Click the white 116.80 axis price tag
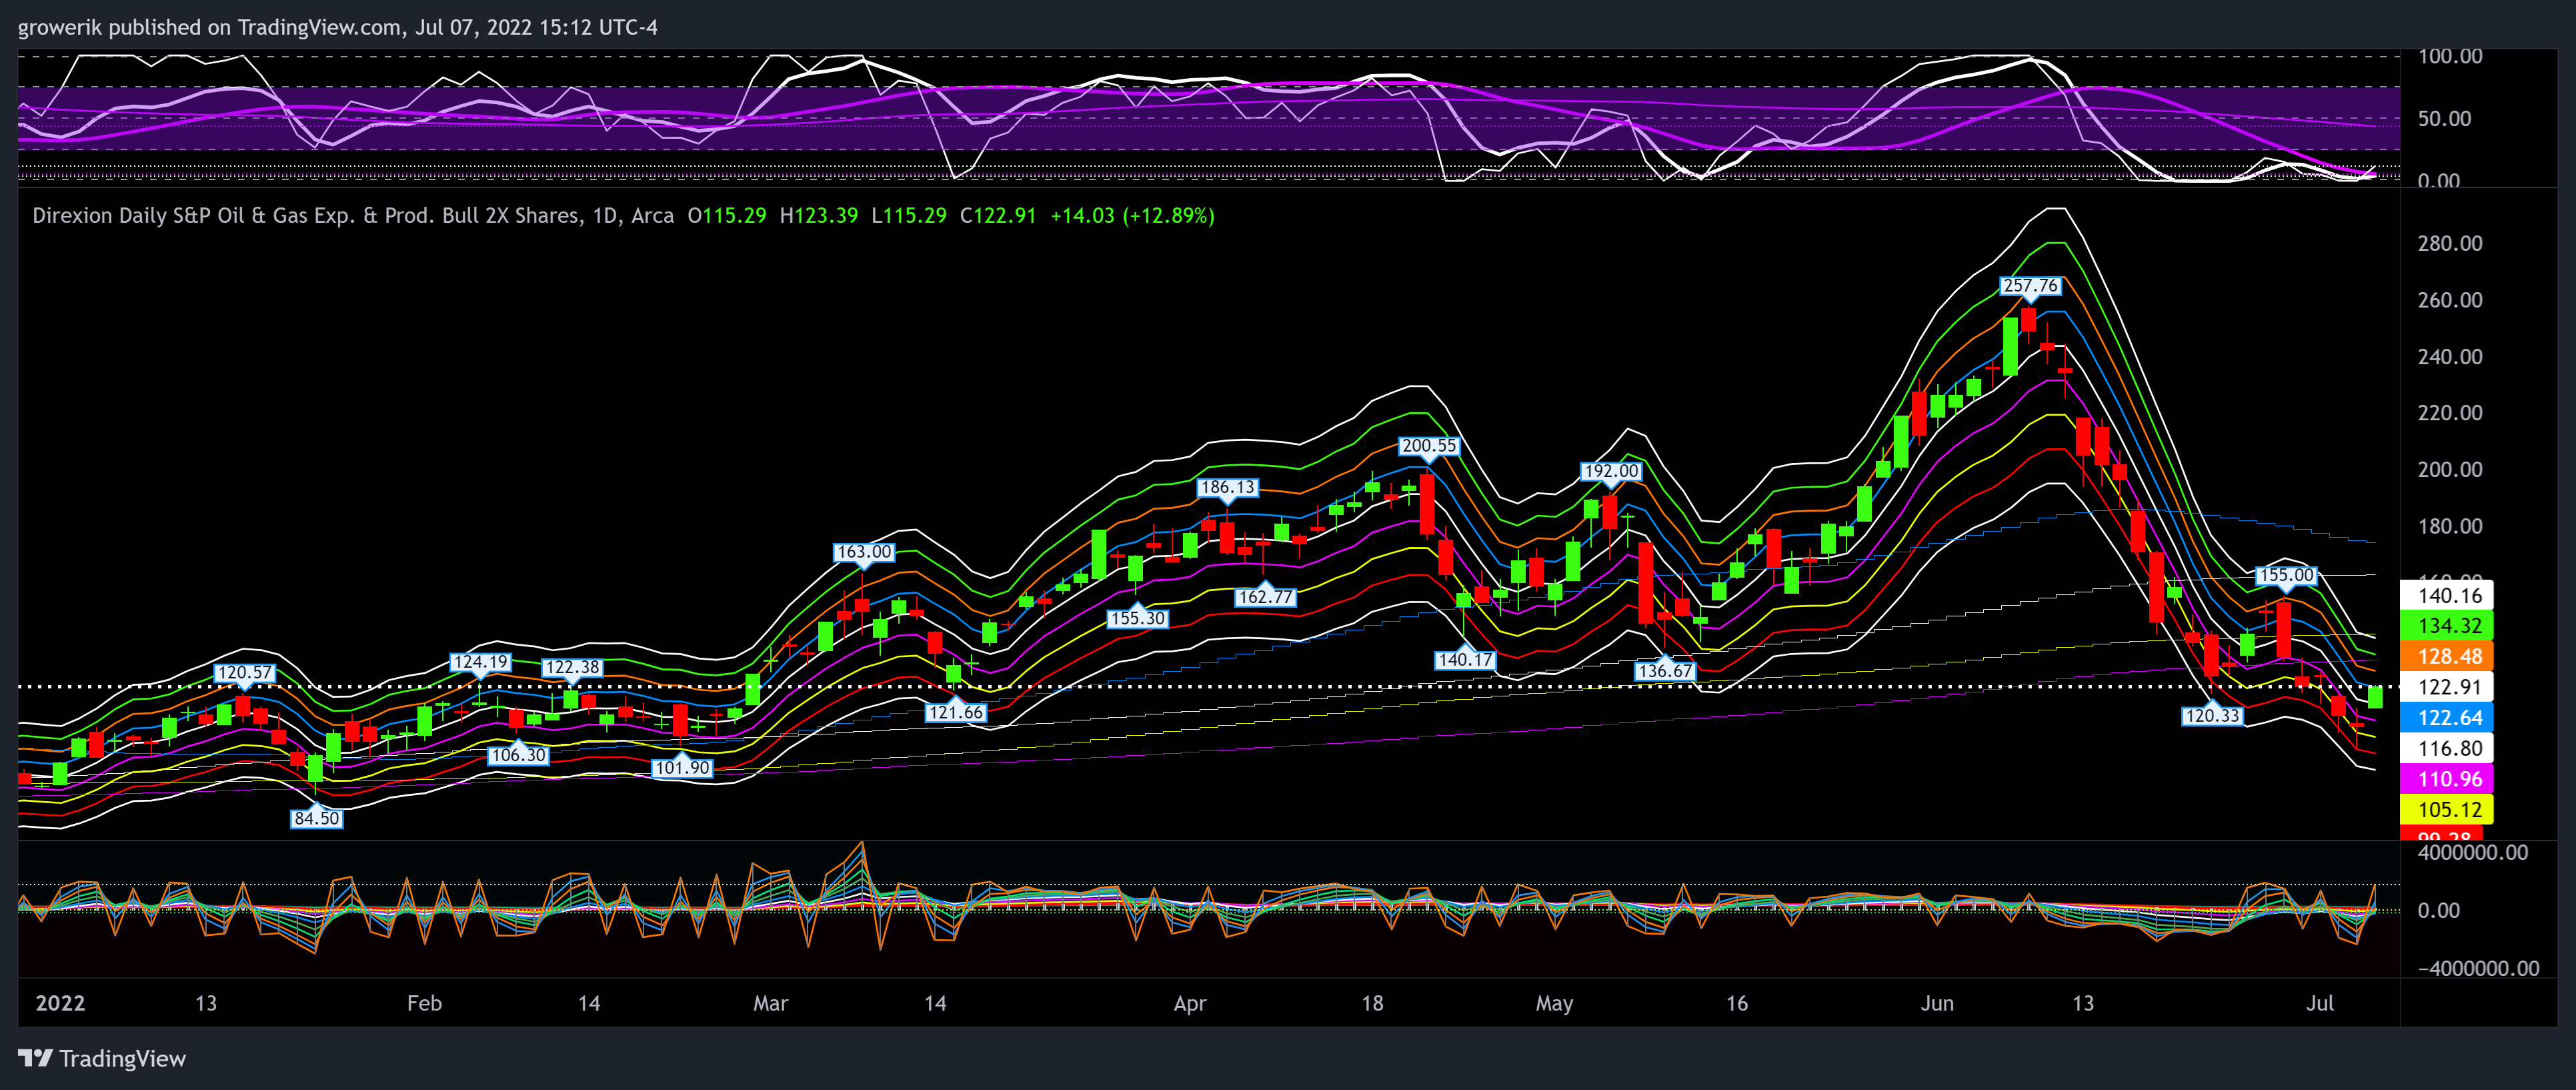 (2447, 749)
